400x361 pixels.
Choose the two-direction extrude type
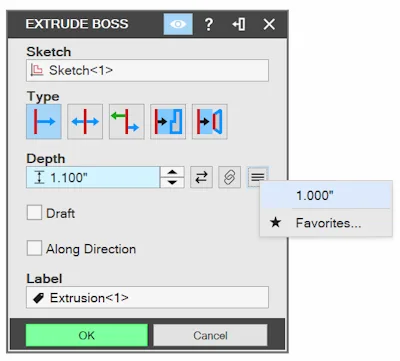point(127,122)
